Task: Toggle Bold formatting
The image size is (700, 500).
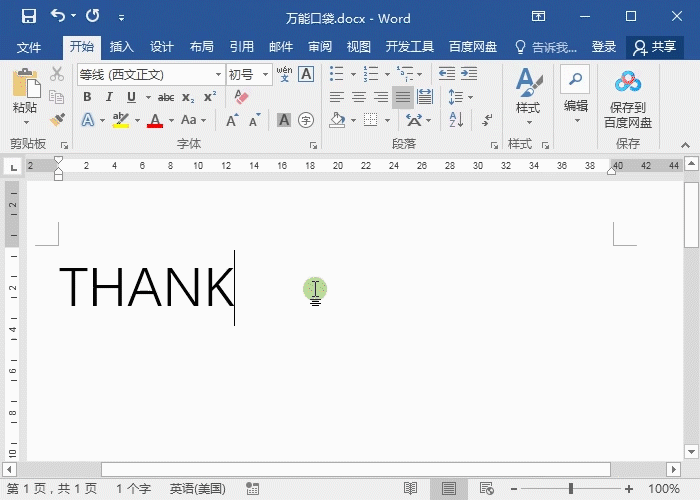Action: pos(87,97)
